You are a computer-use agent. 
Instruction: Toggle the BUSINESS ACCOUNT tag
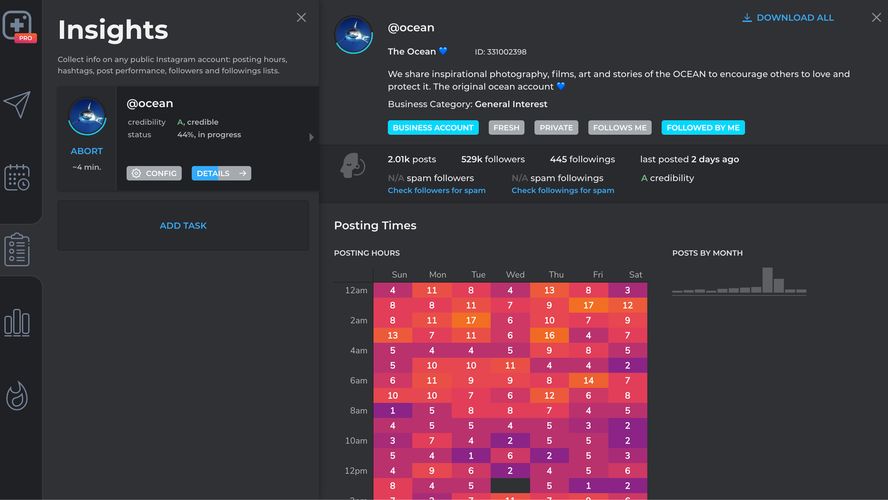[x=433, y=128]
